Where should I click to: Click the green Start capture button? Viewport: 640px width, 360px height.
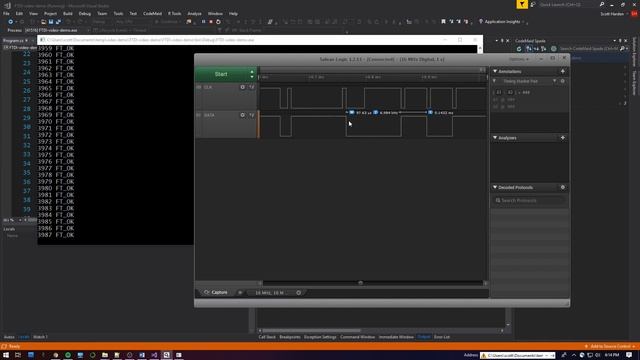point(221,74)
